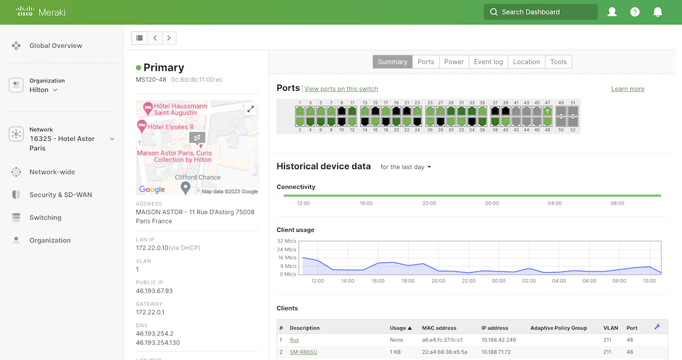Screen dimensions: 682x360
Task: Click in the Search Dashboard field
Action: (541, 12)
